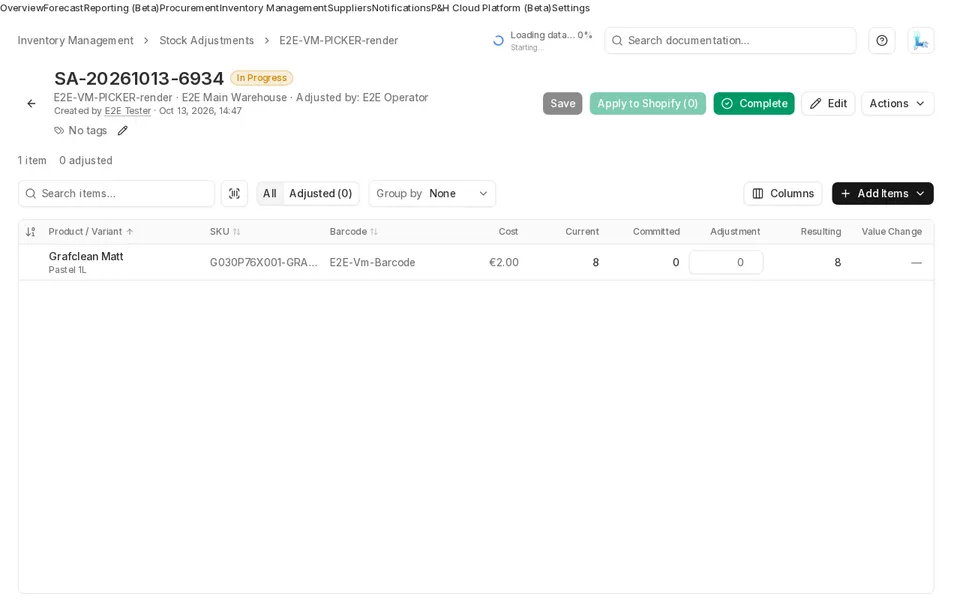This screenshot has width=960, height=600.
Task: Select the Grafclean Matt product name
Action: click(86, 257)
